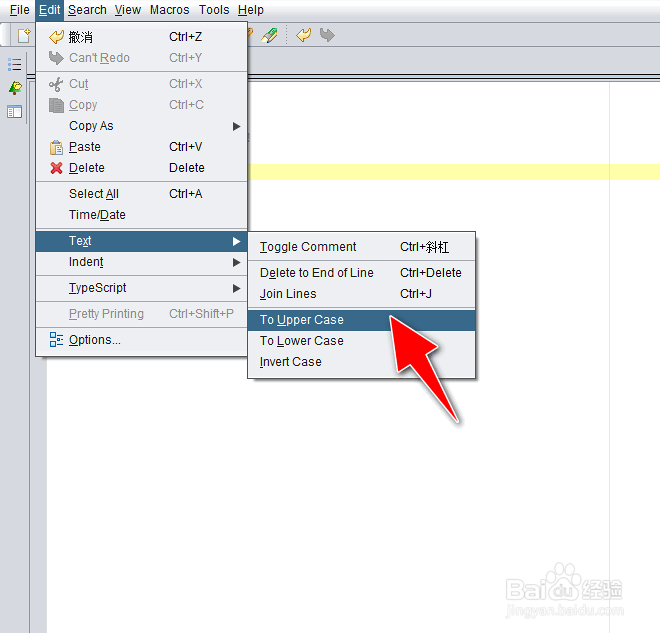Viewport: 660px width, 633px height.
Task: Open the Macros menu
Action: point(169,10)
